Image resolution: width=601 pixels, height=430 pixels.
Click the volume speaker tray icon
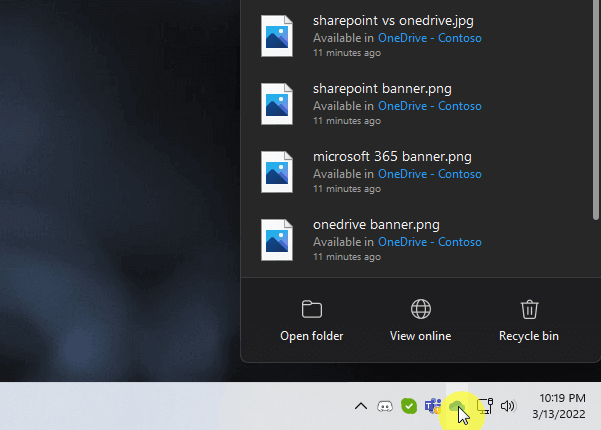pyautogui.click(x=508, y=406)
